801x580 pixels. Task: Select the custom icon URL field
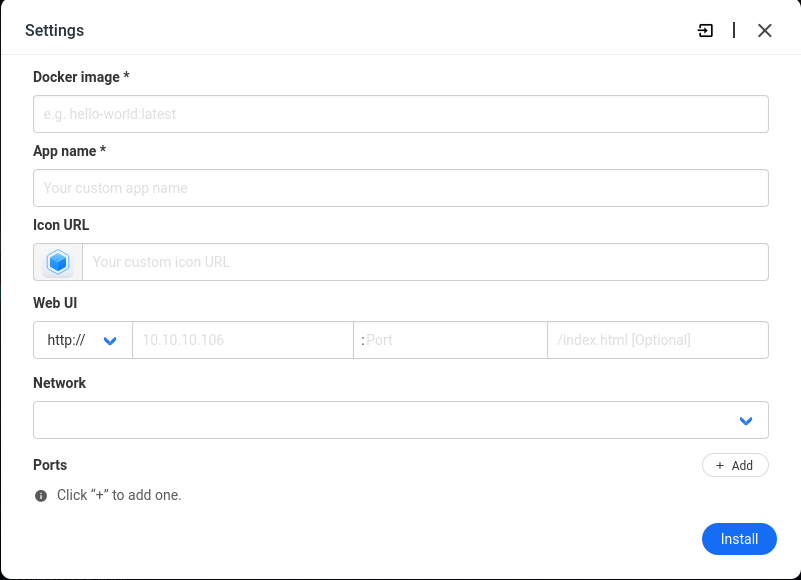coord(424,262)
